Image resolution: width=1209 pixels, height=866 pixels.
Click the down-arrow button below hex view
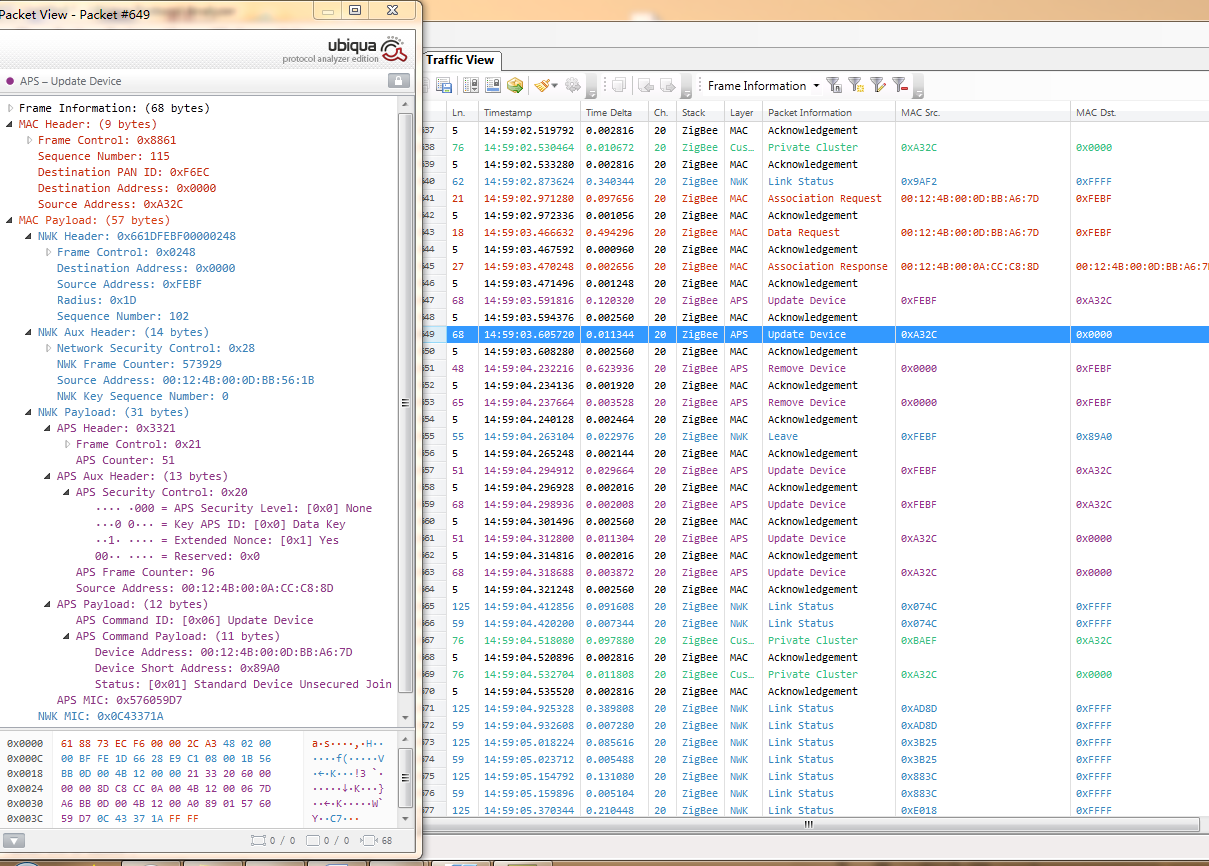point(13,841)
